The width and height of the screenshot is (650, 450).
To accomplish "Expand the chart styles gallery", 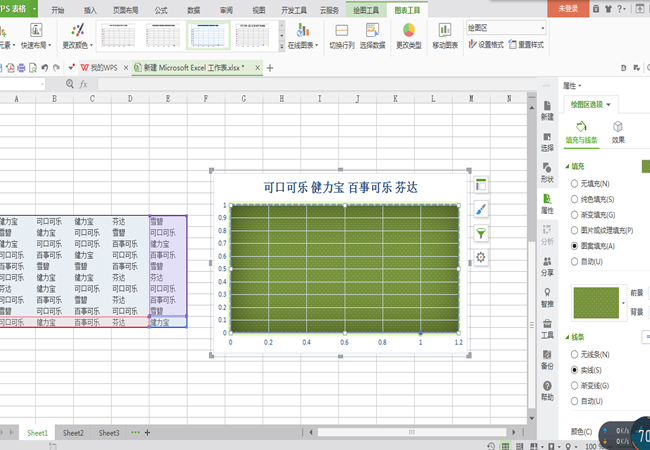I will click(281, 46).
